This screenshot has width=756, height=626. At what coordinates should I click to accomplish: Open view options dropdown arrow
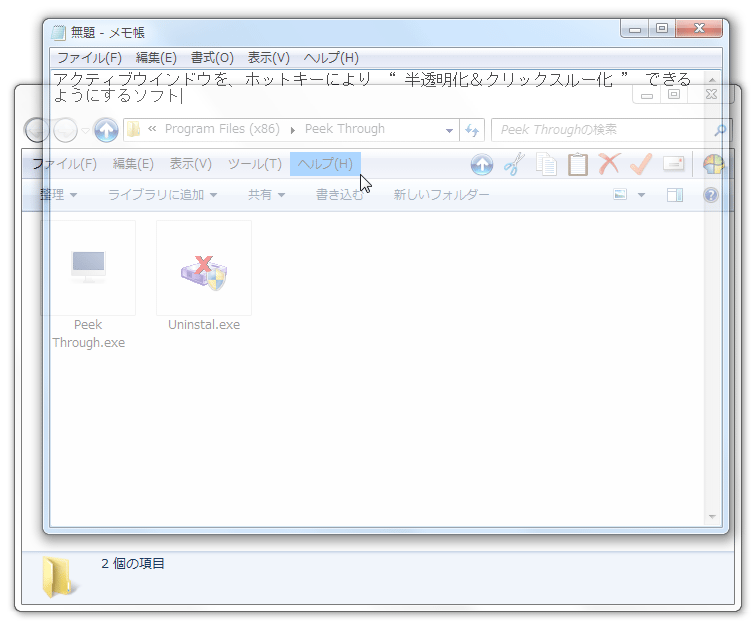pyautogui.click(x=641, y=195)
